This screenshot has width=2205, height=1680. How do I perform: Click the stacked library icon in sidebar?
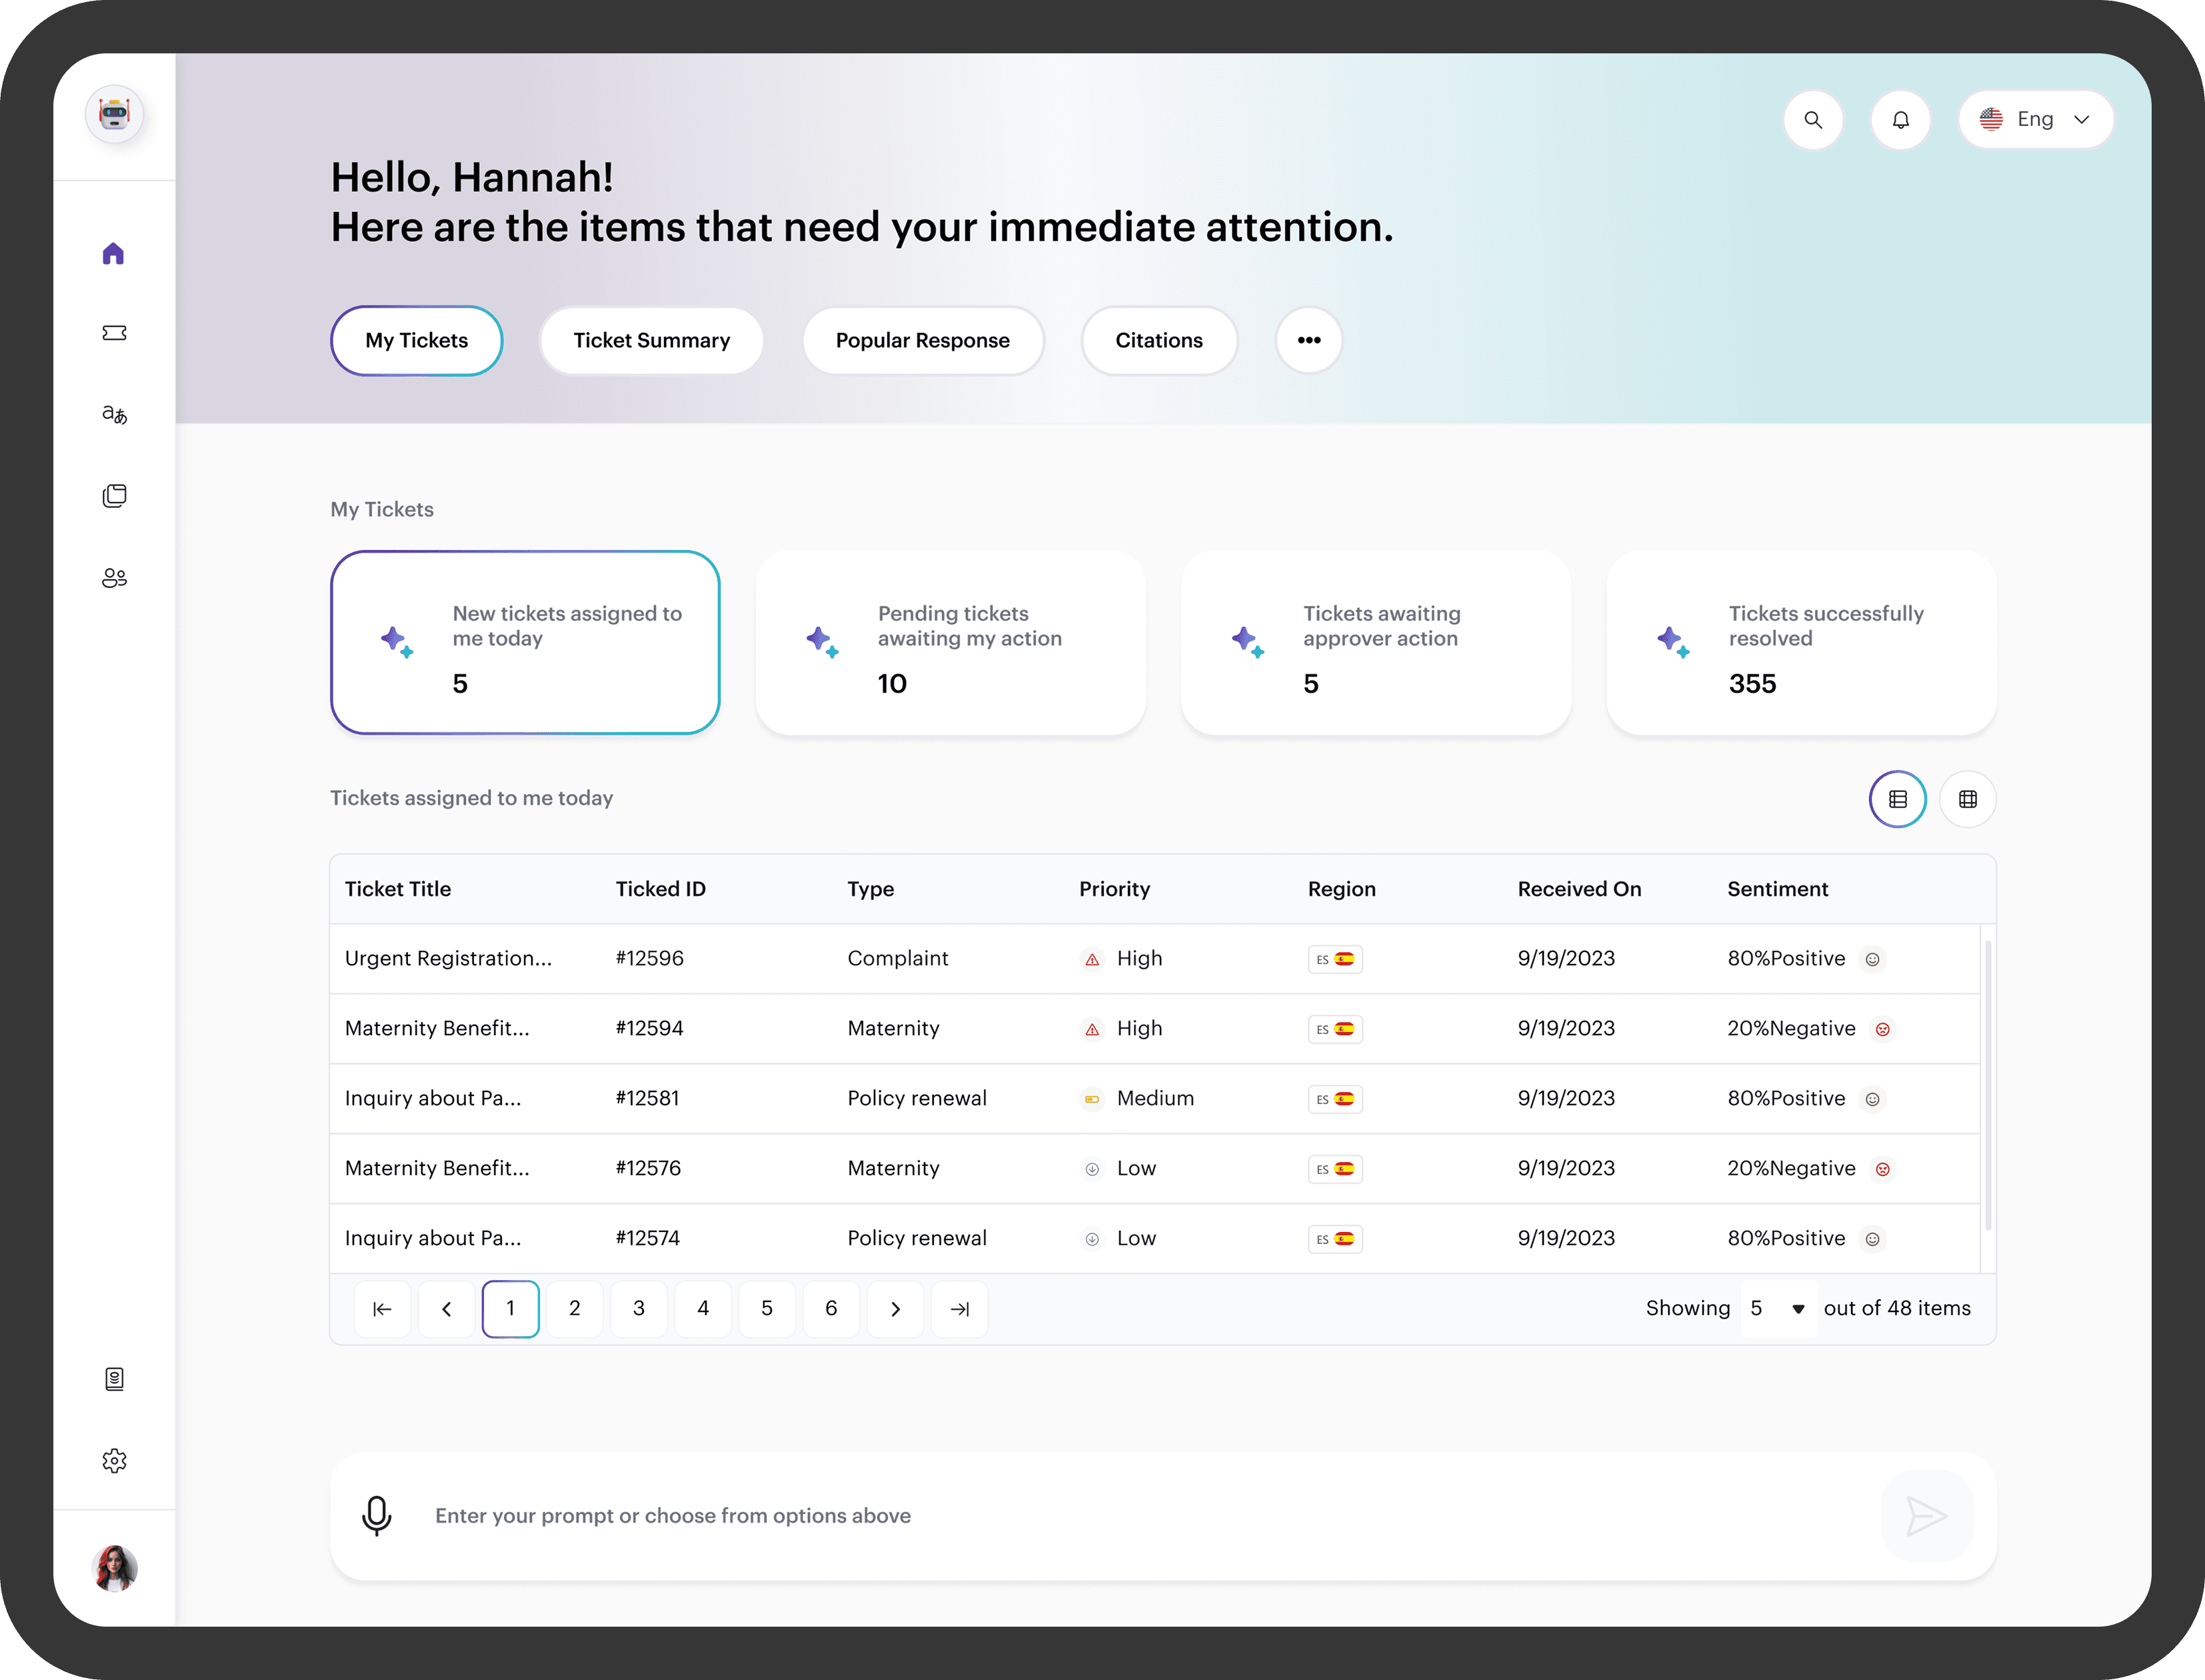(x=114, y=496)
